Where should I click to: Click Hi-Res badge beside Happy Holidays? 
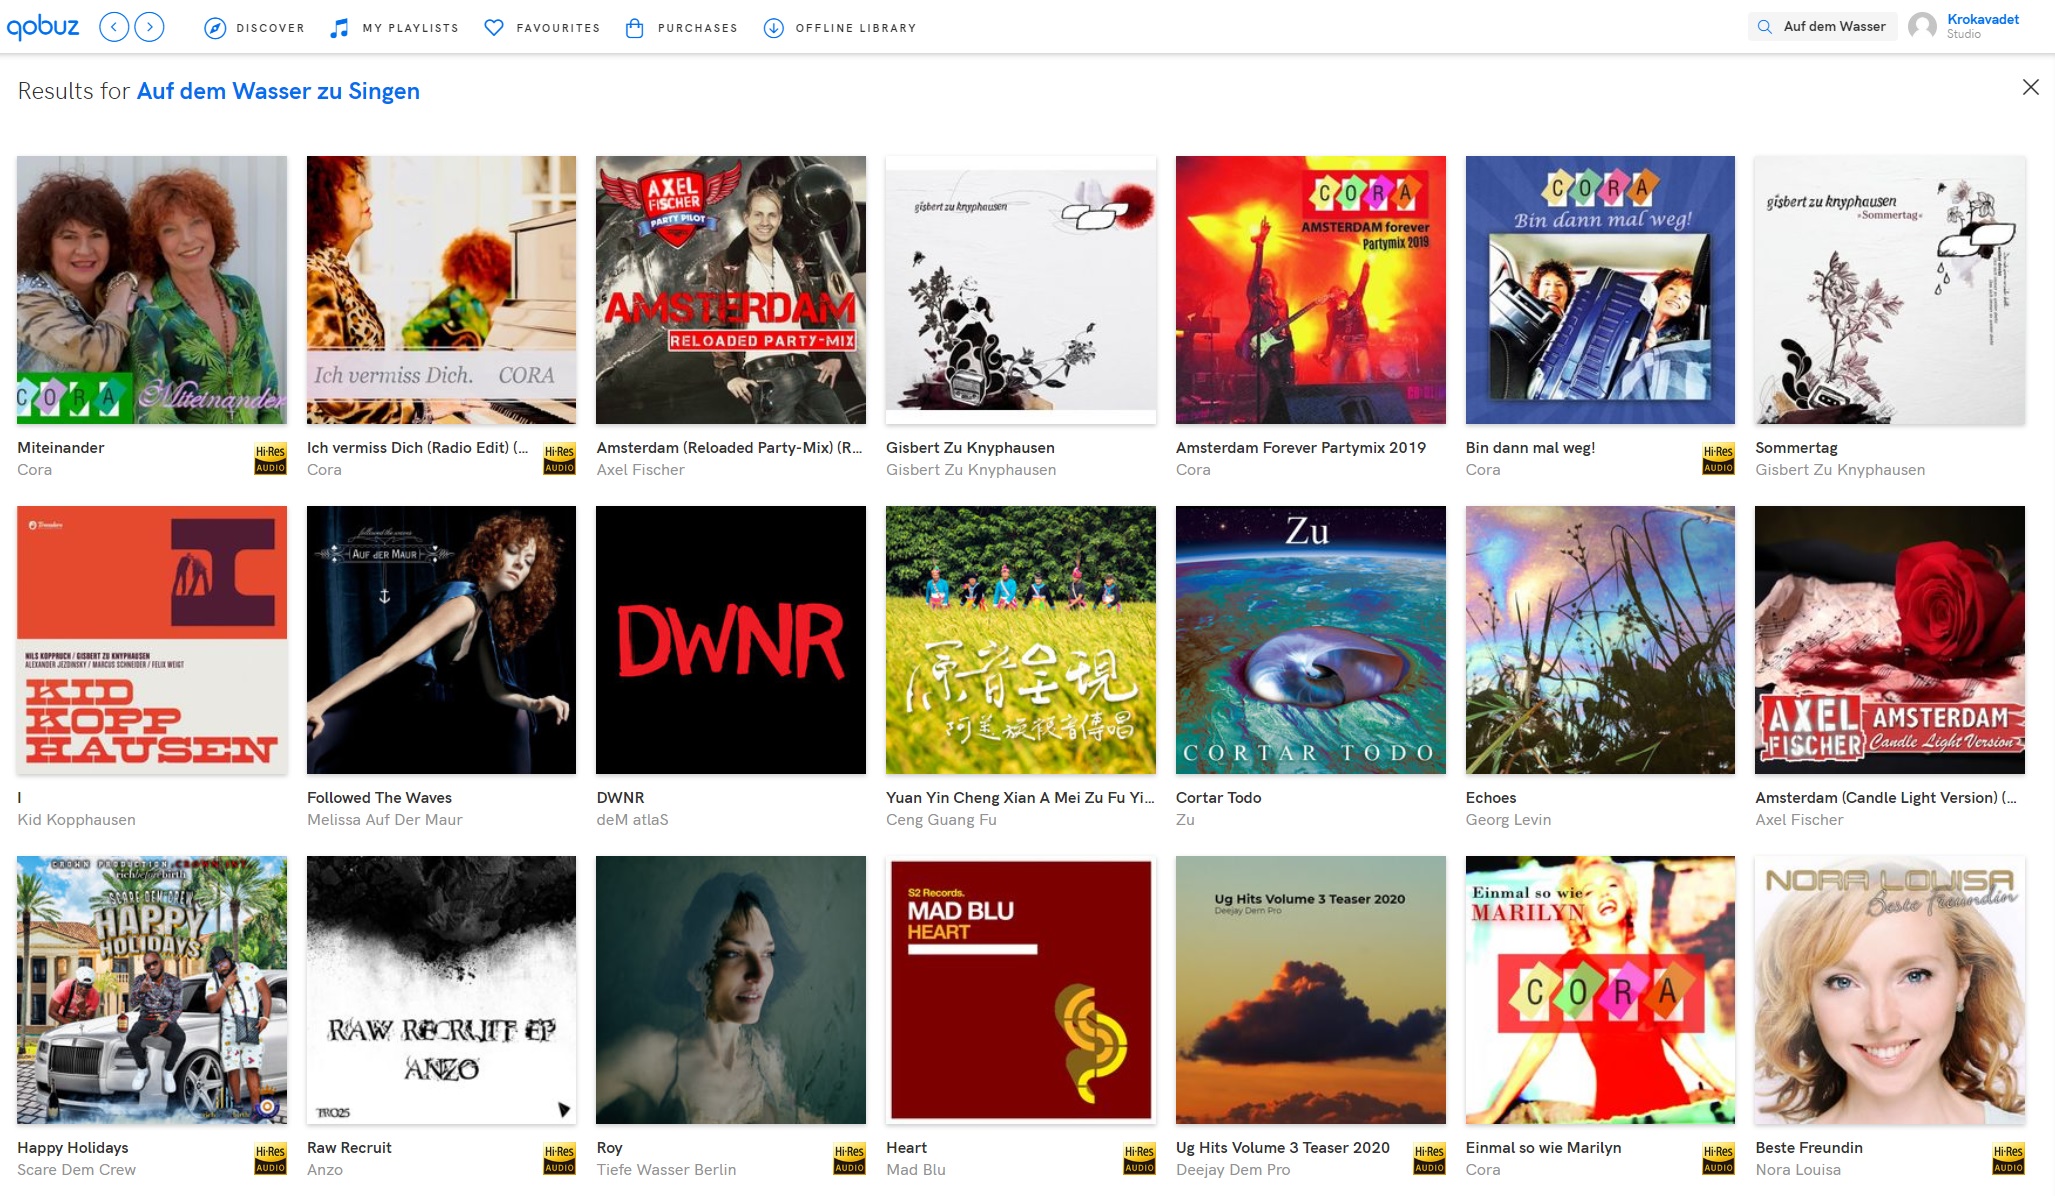click(270, 1159)
